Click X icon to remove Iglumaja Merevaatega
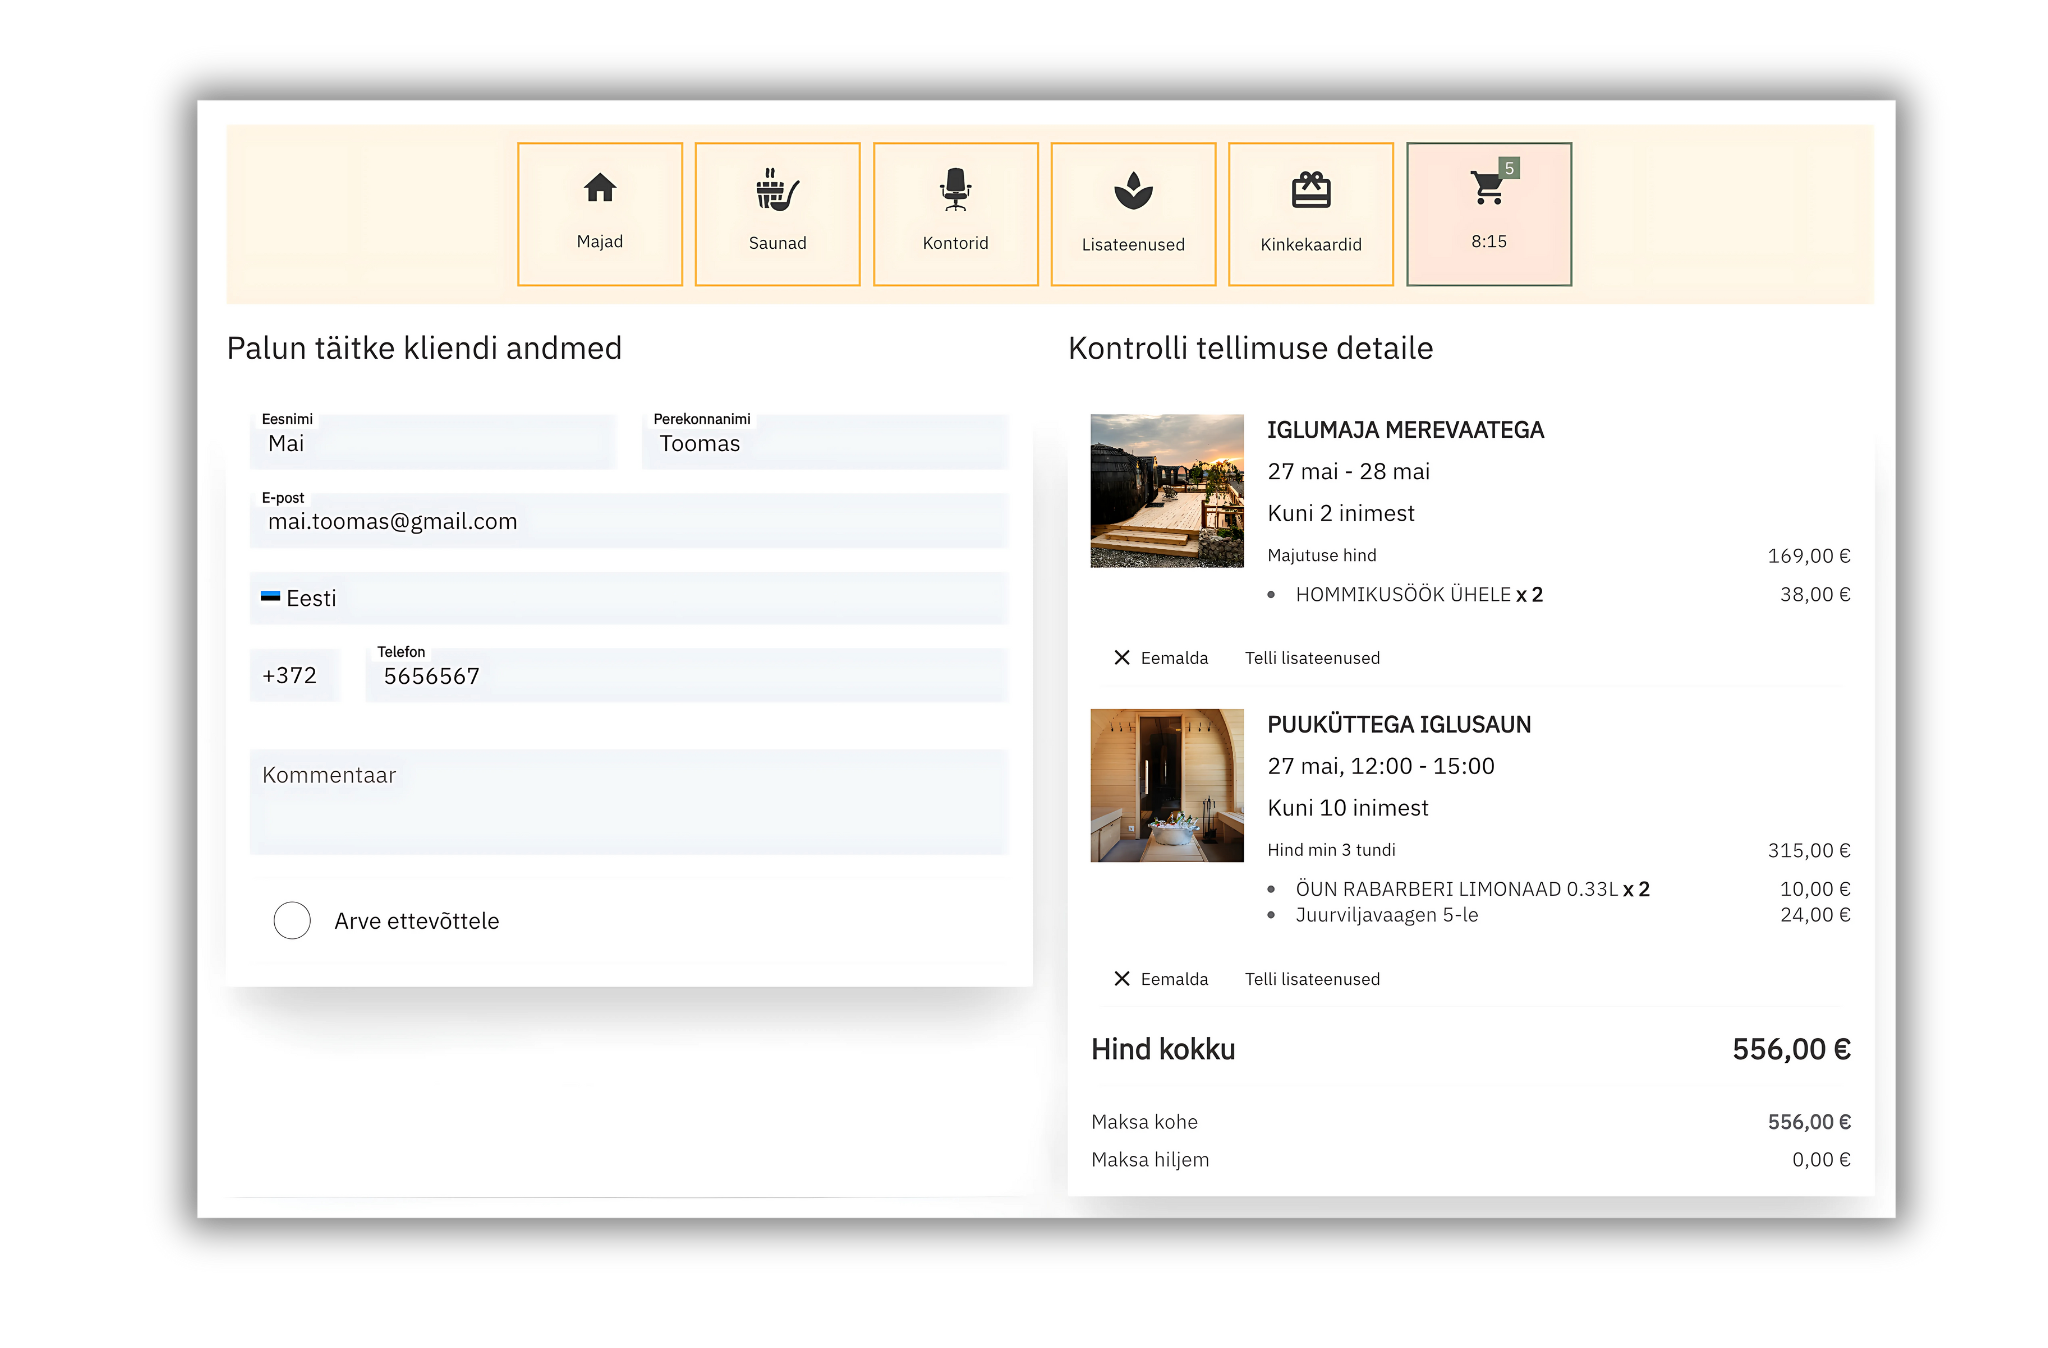This screenshot has width=2048, height=1348. (1122, 658)
